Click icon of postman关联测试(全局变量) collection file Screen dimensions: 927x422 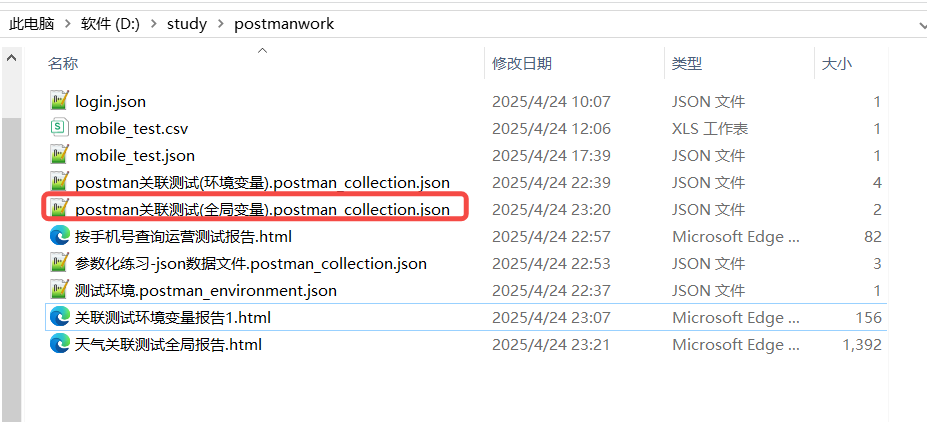(x=59, y=209)
